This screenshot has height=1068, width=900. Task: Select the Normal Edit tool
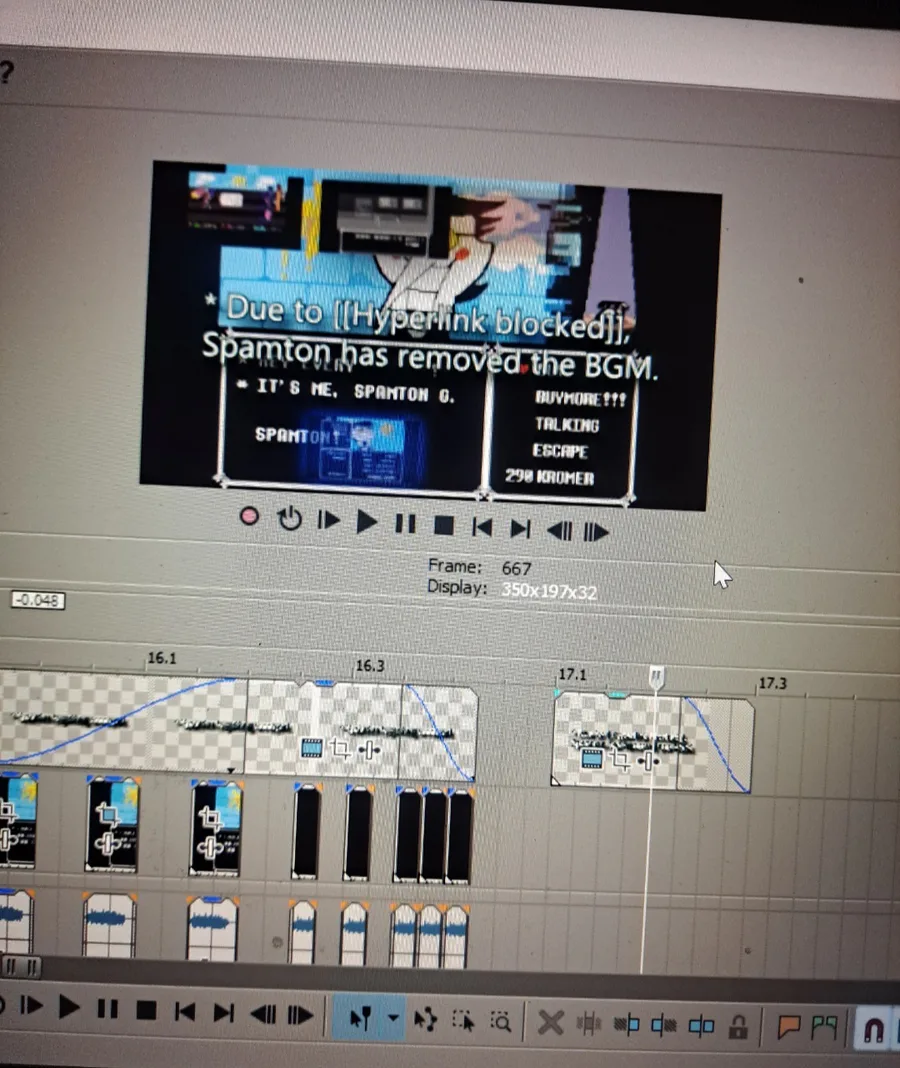(359, 1018)
